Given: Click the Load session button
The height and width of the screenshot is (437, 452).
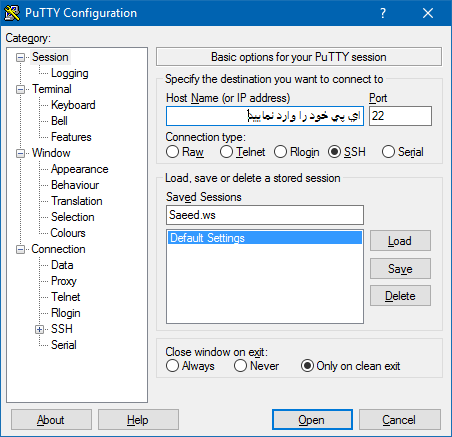Looking at the screenshot, I should [400, 241].
